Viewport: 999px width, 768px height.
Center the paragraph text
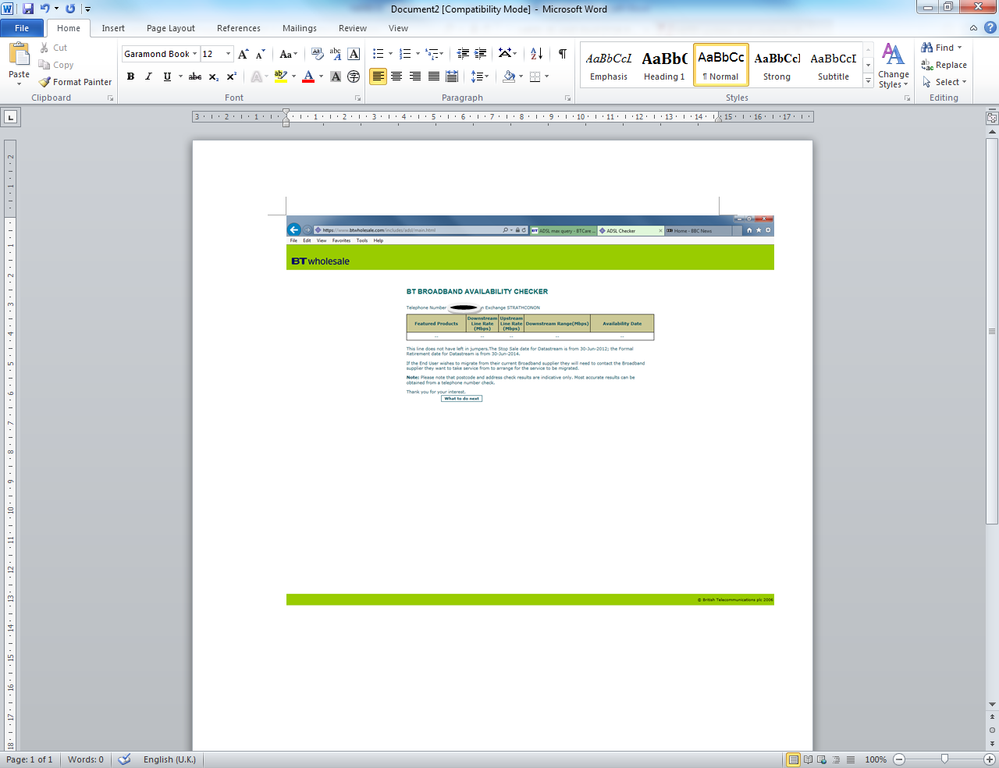[396, 76]
